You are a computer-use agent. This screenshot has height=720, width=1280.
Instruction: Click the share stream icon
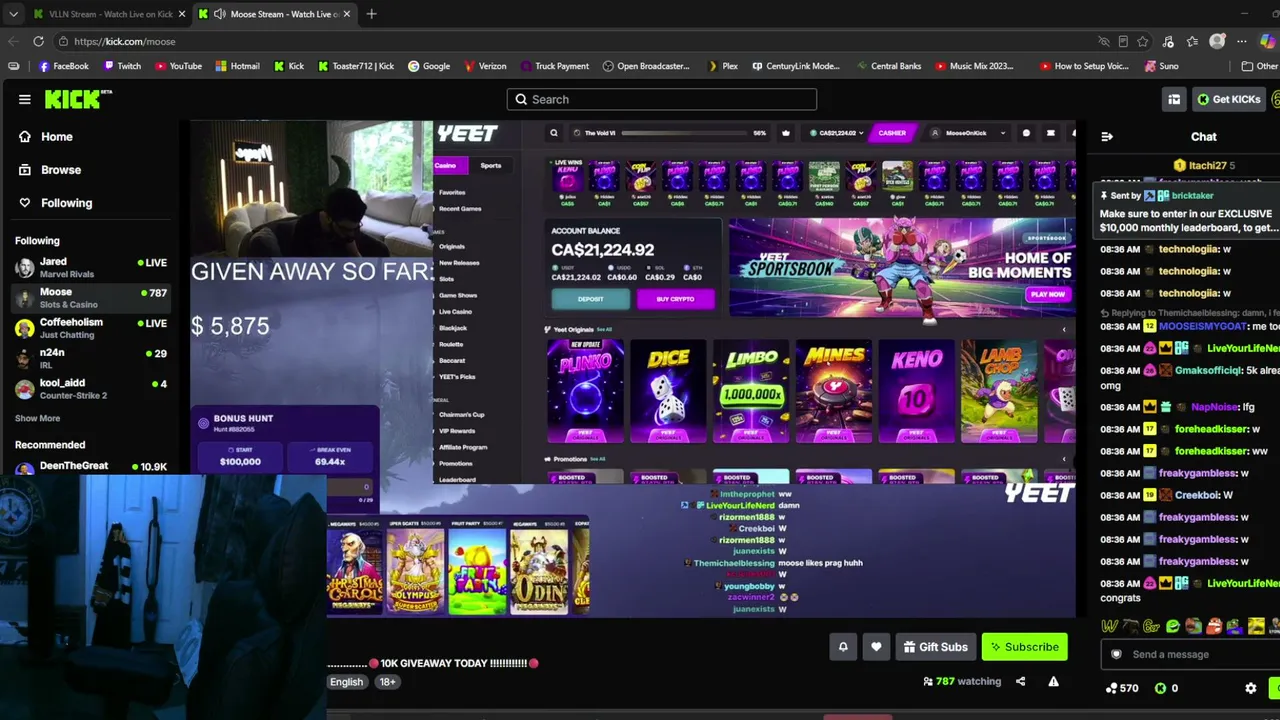pyautogui.click(x=1020, y=681)
